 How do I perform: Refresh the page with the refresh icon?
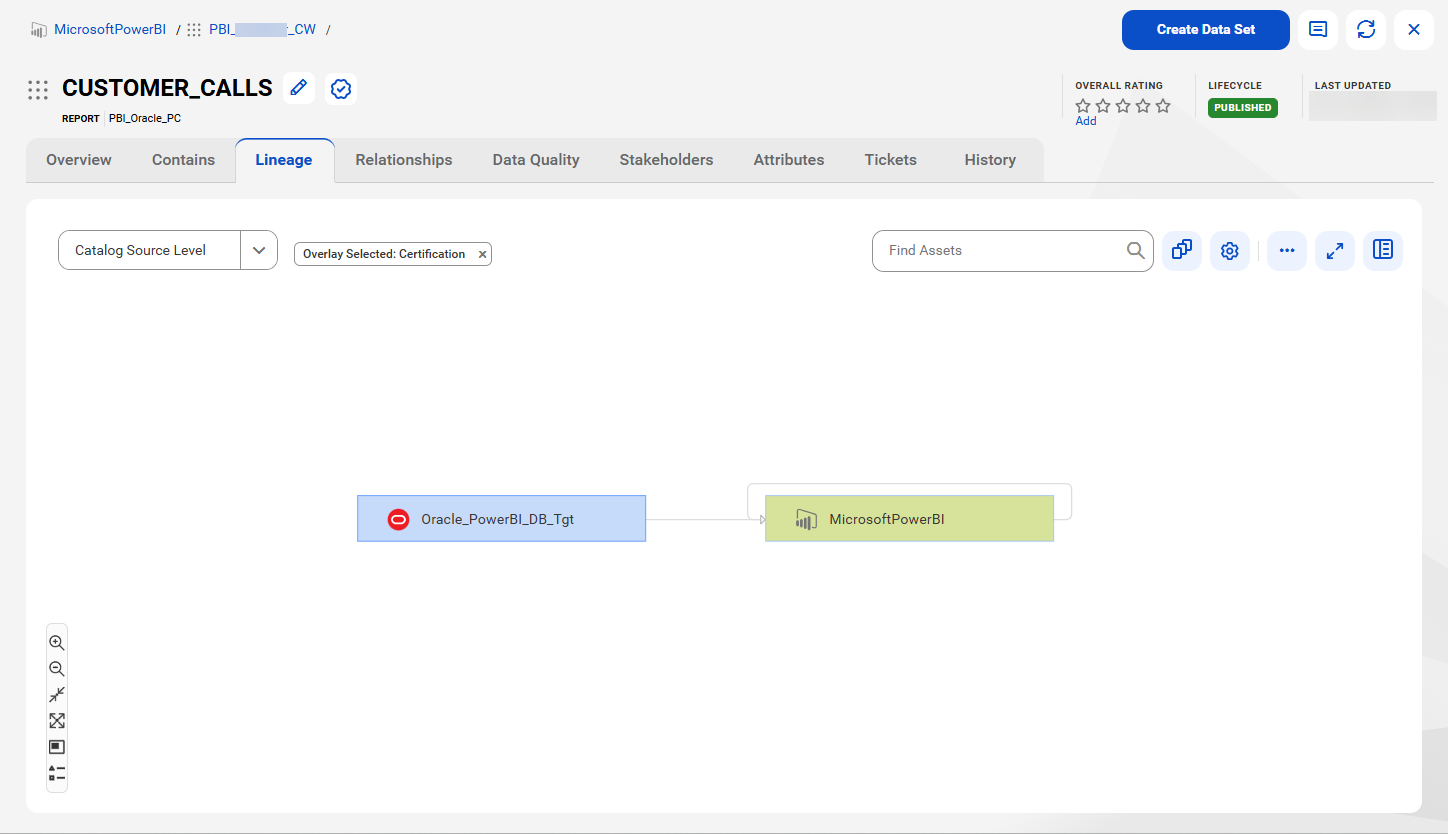[1366, 30]
